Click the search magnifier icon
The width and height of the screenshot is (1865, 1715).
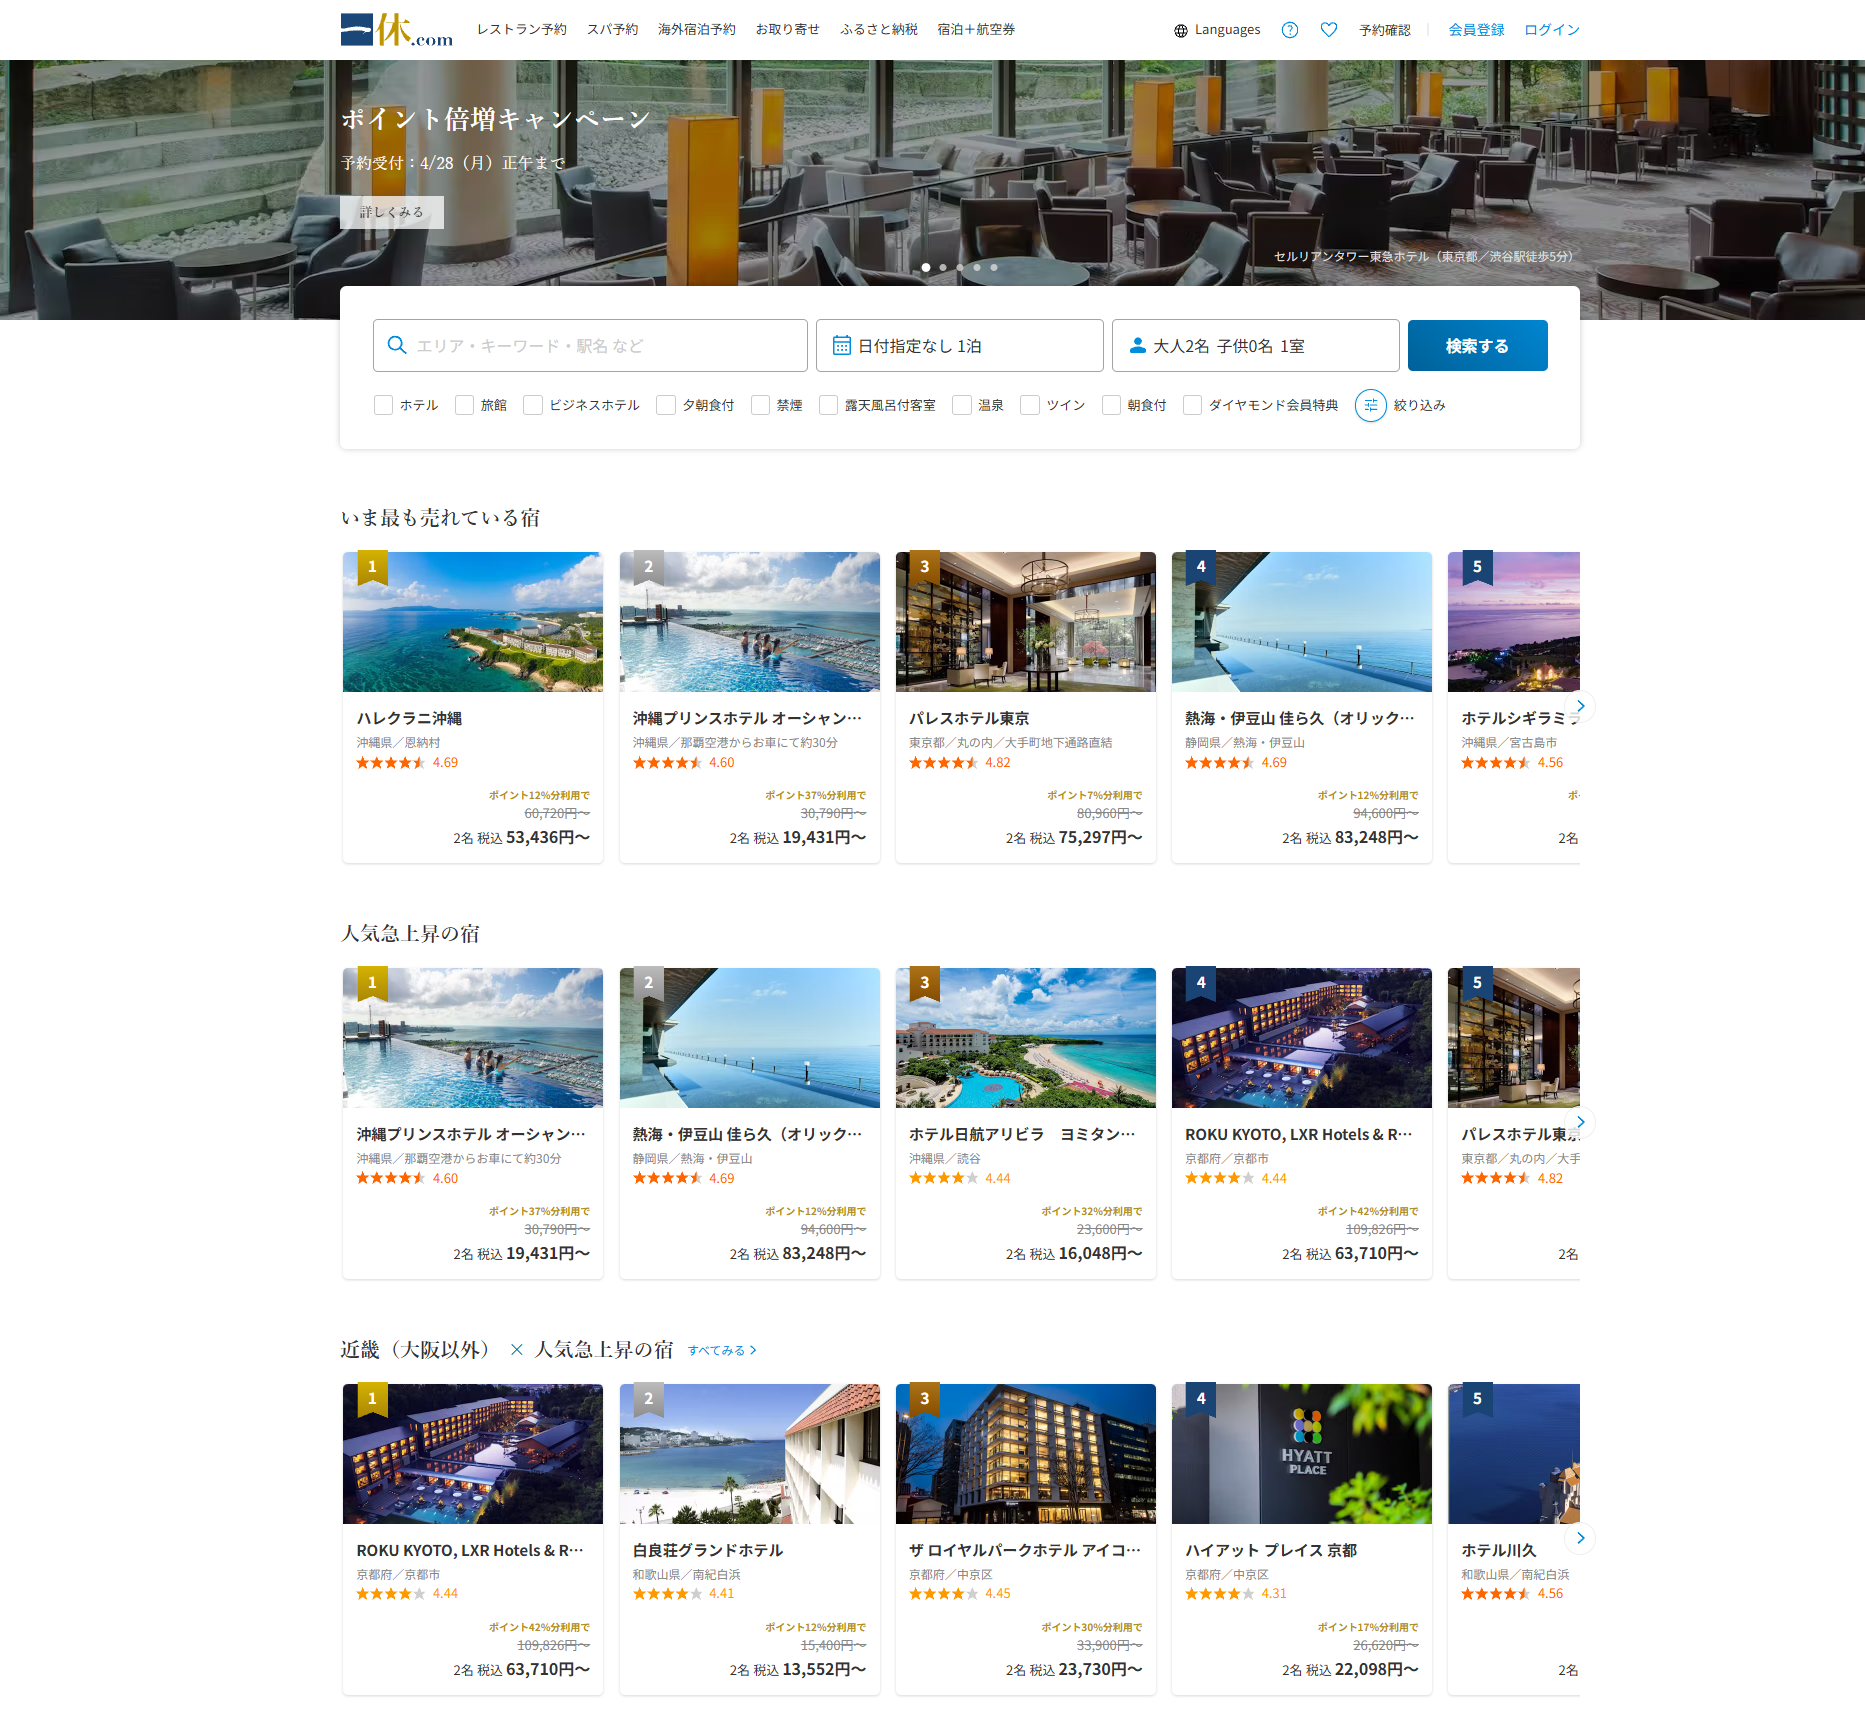click(x=397, y=345)
